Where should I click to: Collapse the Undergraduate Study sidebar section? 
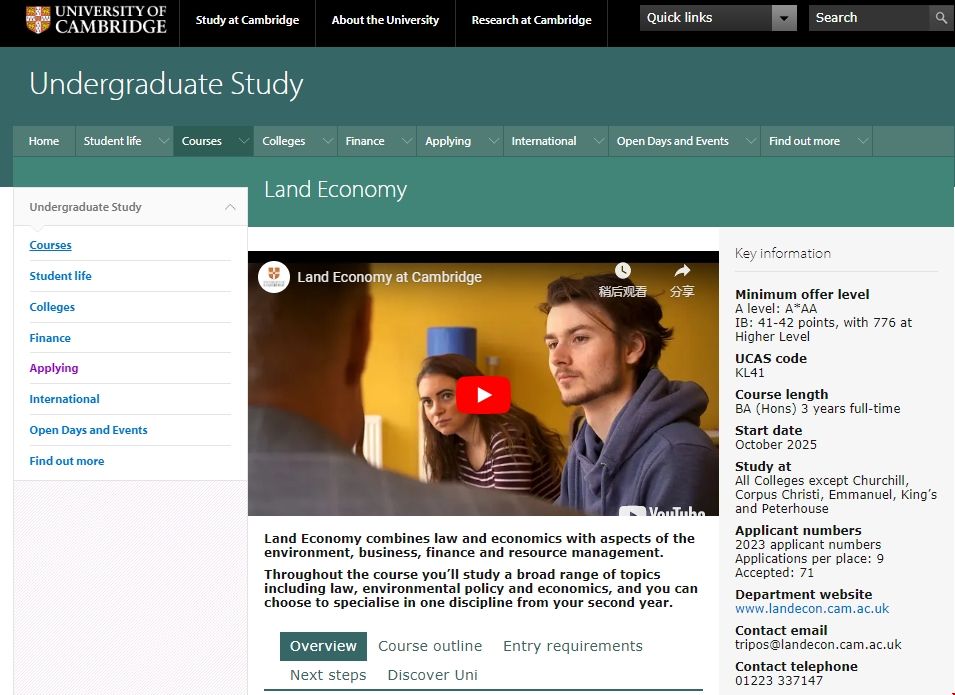[x=230, y=207]
